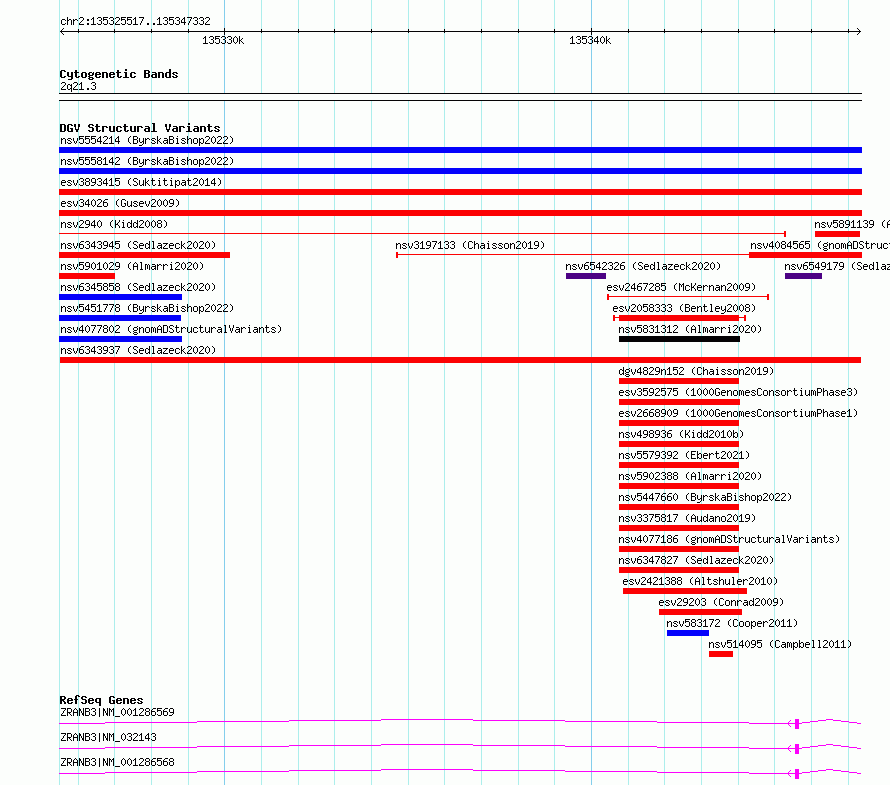This screenshot has height=785, width=890.
Task: Click nsv5579392 (Ebert2021) variant label
Action: pos(684,455)
